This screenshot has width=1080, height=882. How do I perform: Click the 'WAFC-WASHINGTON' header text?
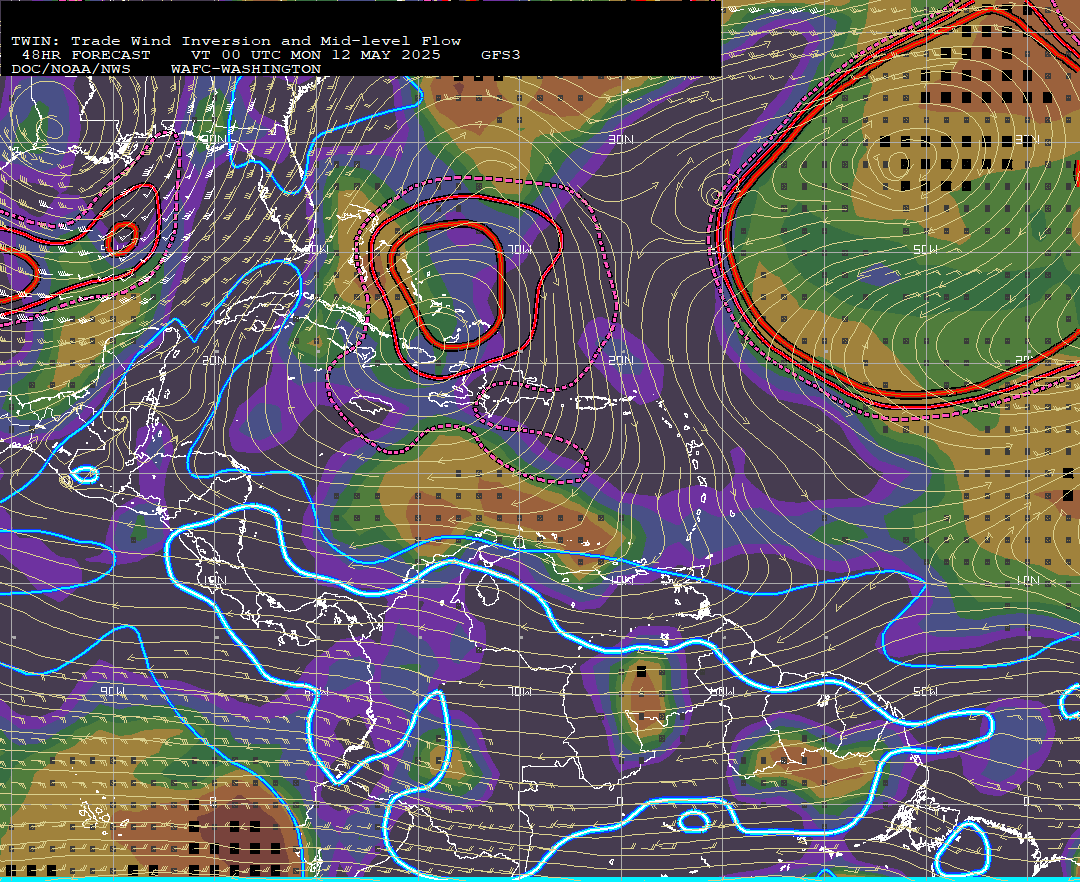point(246,70)
